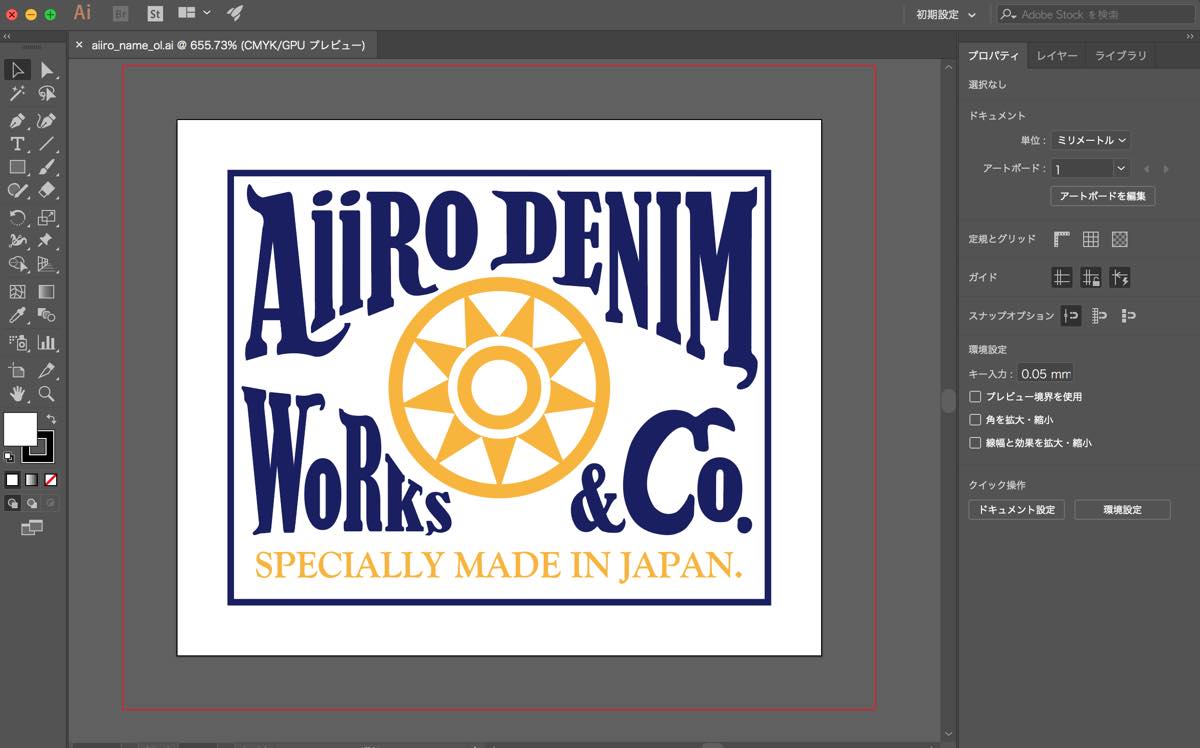The image size is (1200, 748).
Task: Activate the Type tool
Action: click(x=17, y=144)
